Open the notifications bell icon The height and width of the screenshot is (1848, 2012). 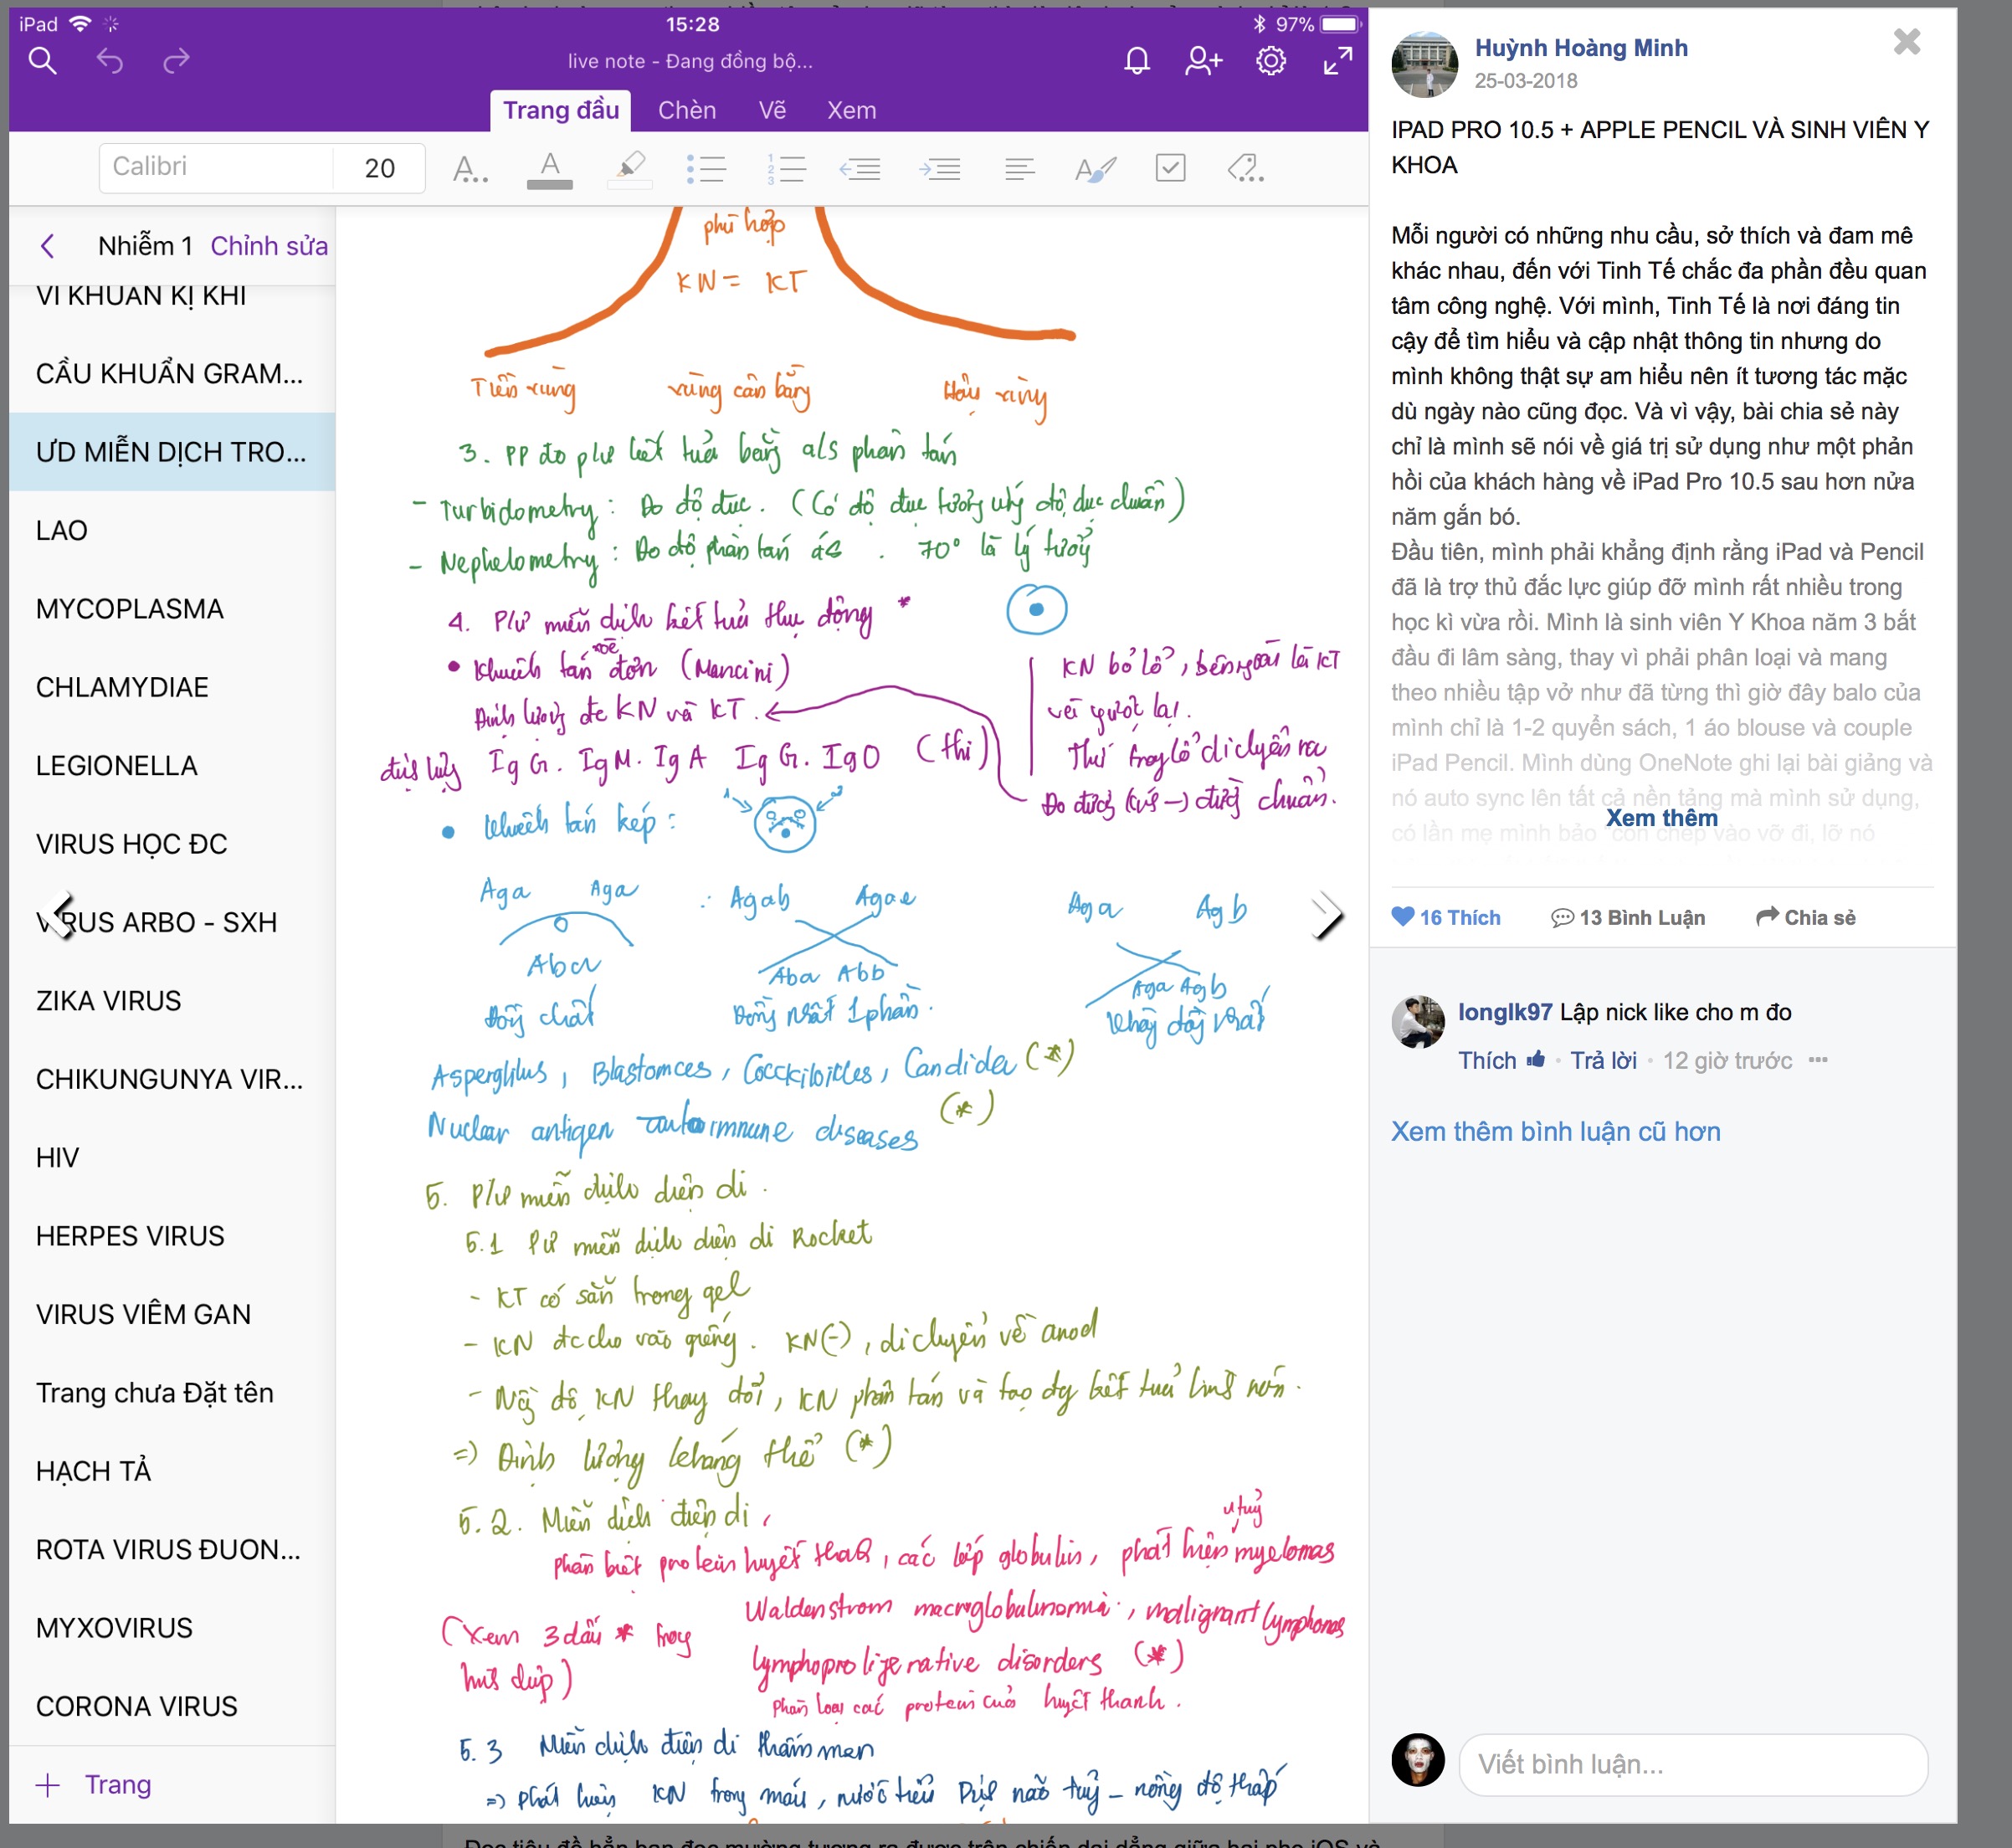(x=1137, y=61)
